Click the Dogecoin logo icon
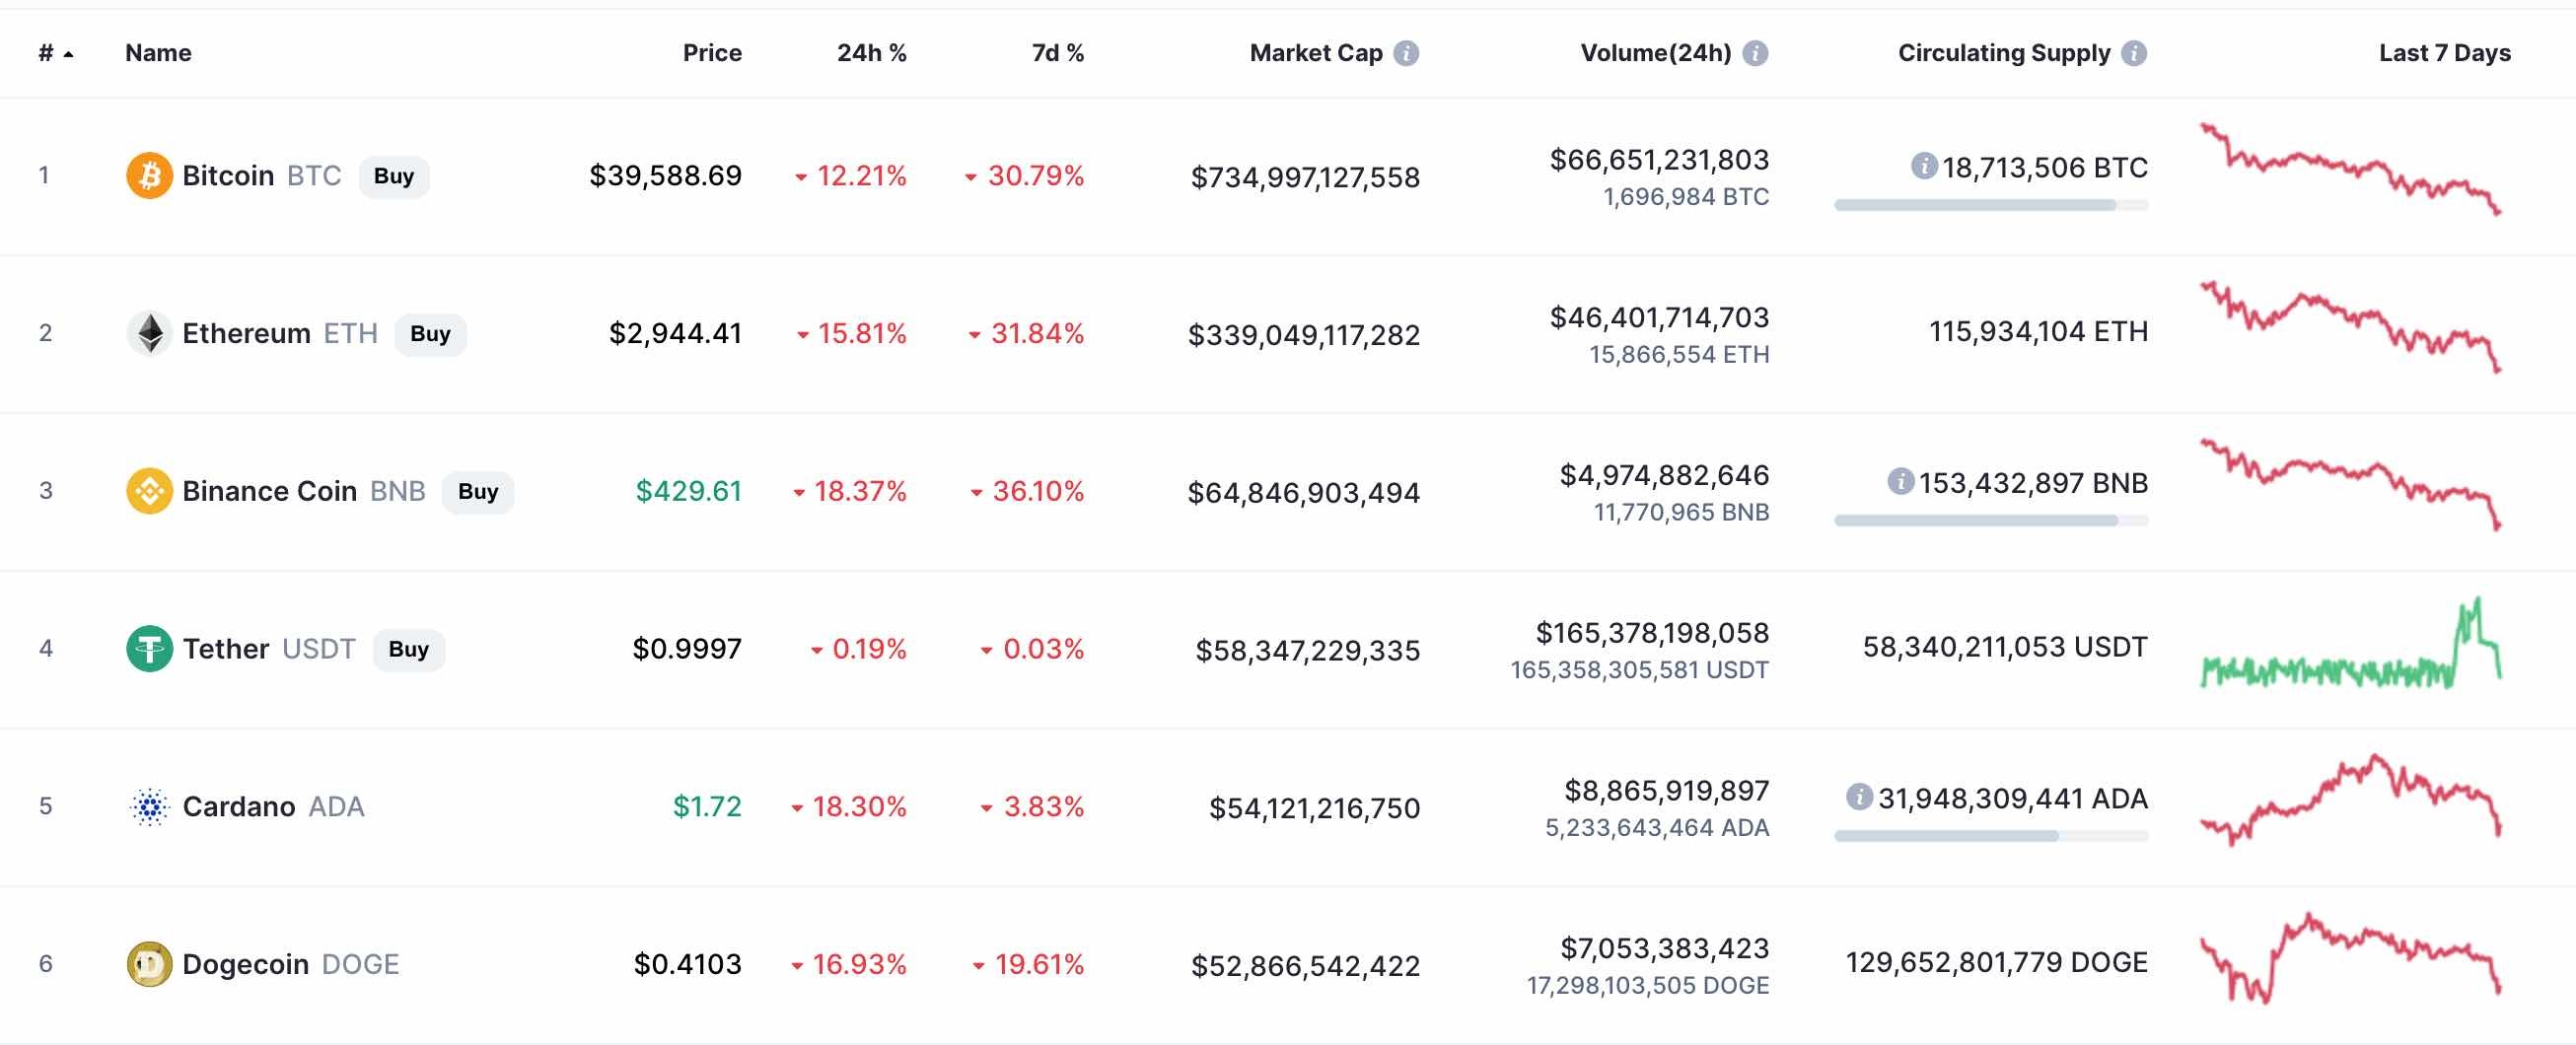2576x1045 pixels. pos(149,964)
